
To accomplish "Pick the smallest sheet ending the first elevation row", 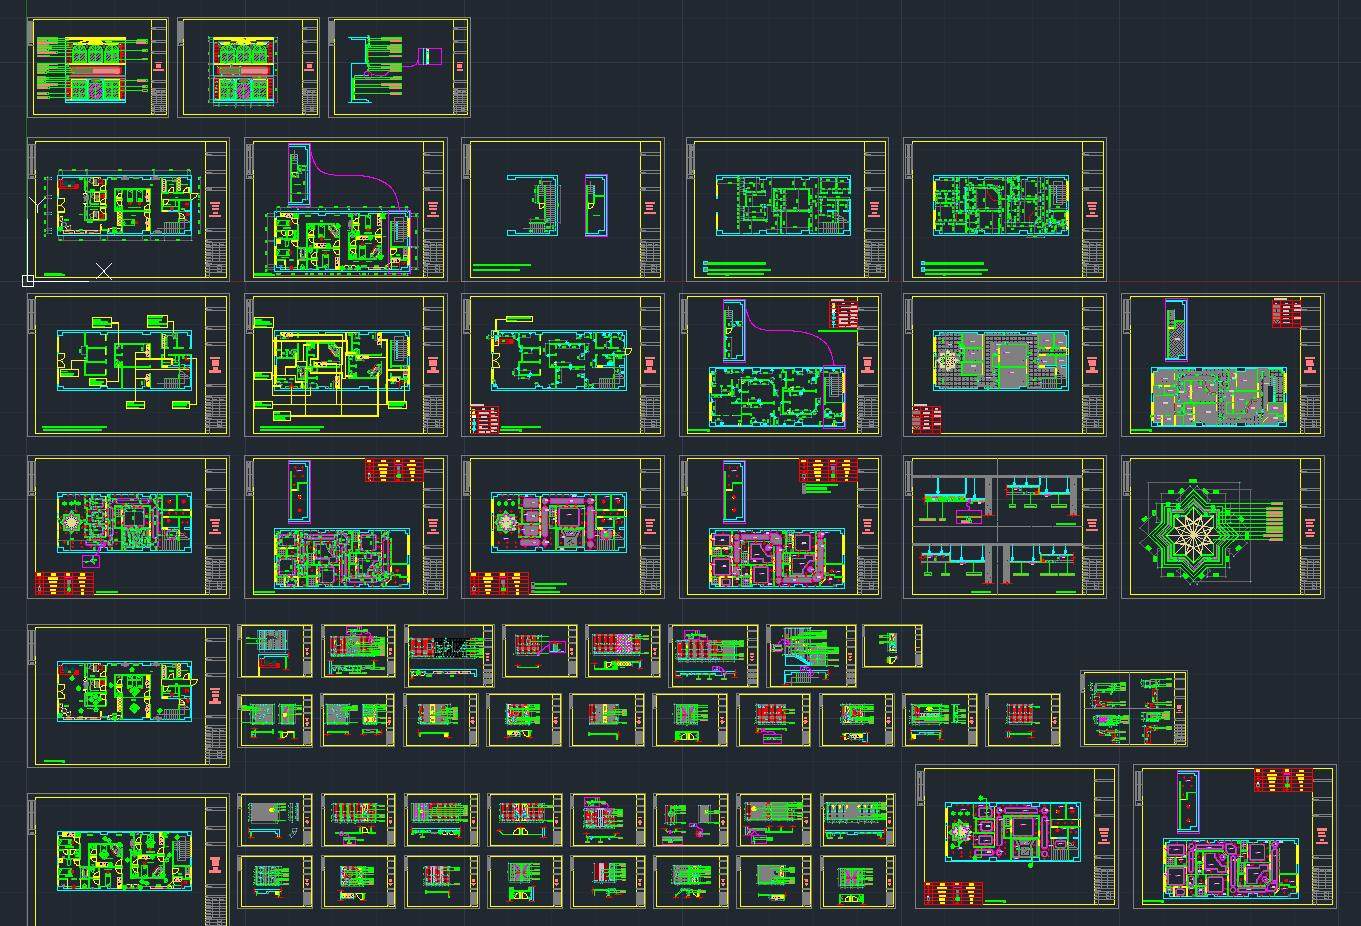I will pyautogui.click(x=892, y=646).
